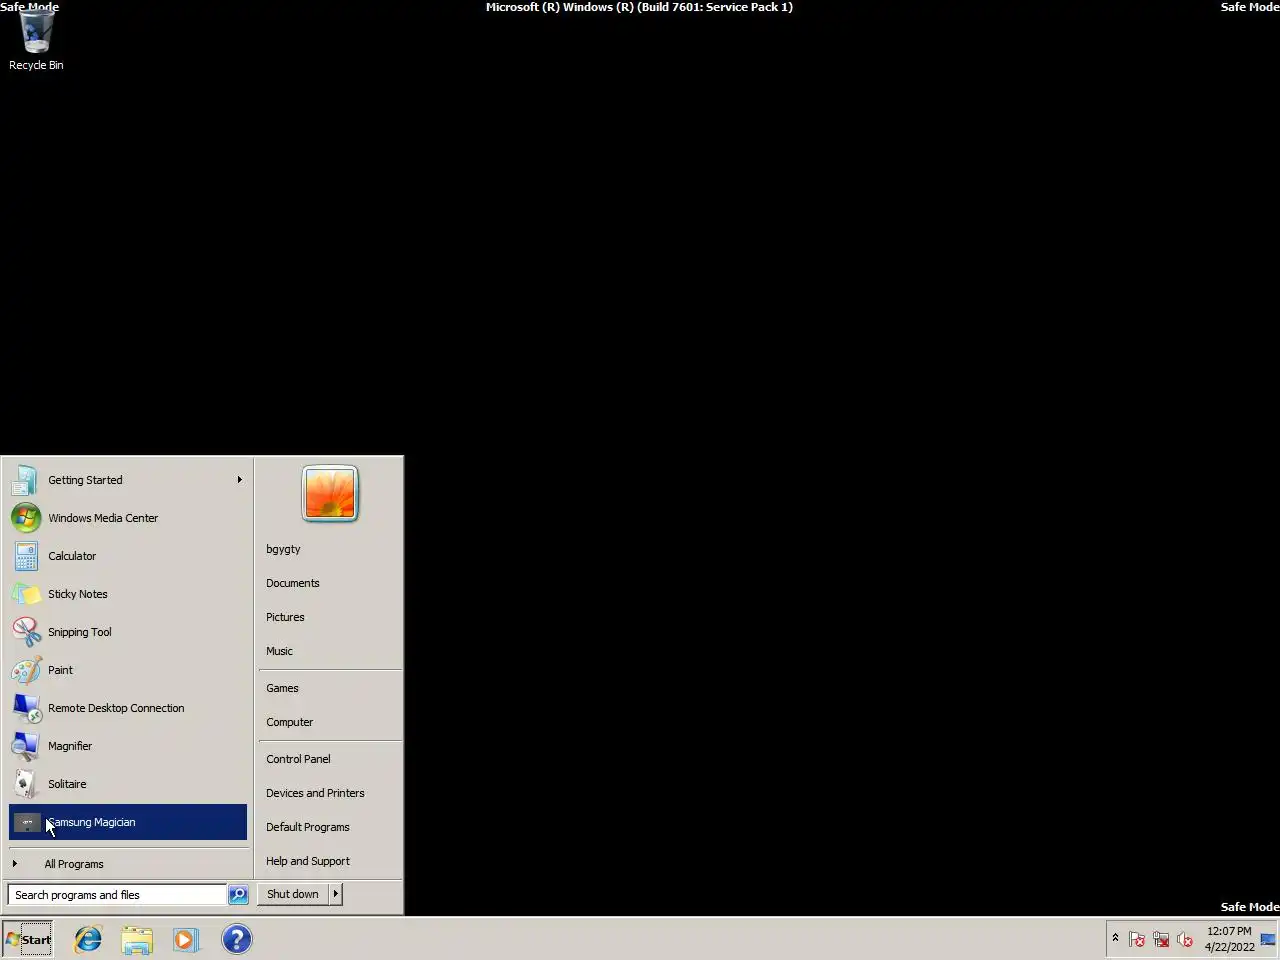
Task: Open the Samsung Magician icon
Action: 26,822
